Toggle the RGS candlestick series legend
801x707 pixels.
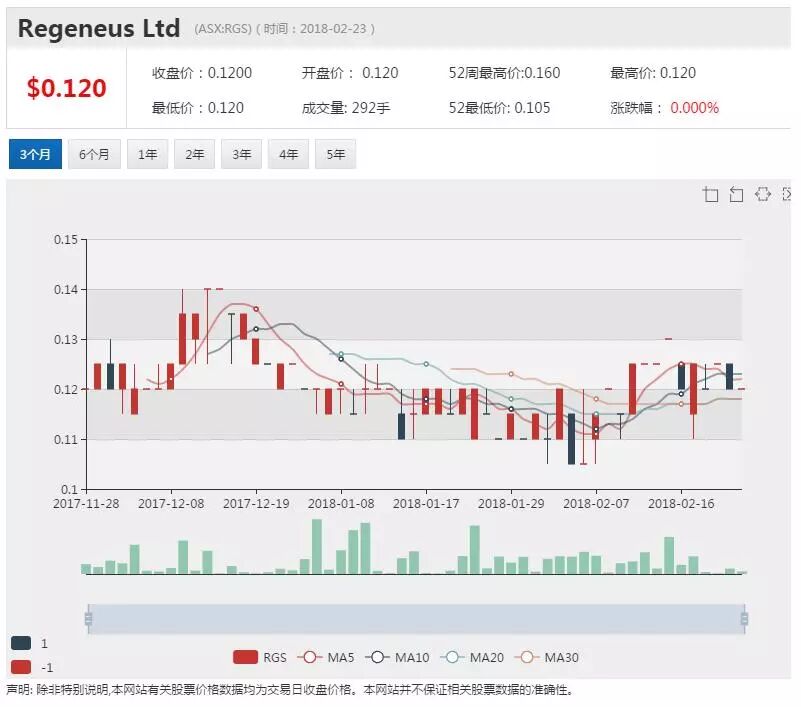(x=260, y=657)
